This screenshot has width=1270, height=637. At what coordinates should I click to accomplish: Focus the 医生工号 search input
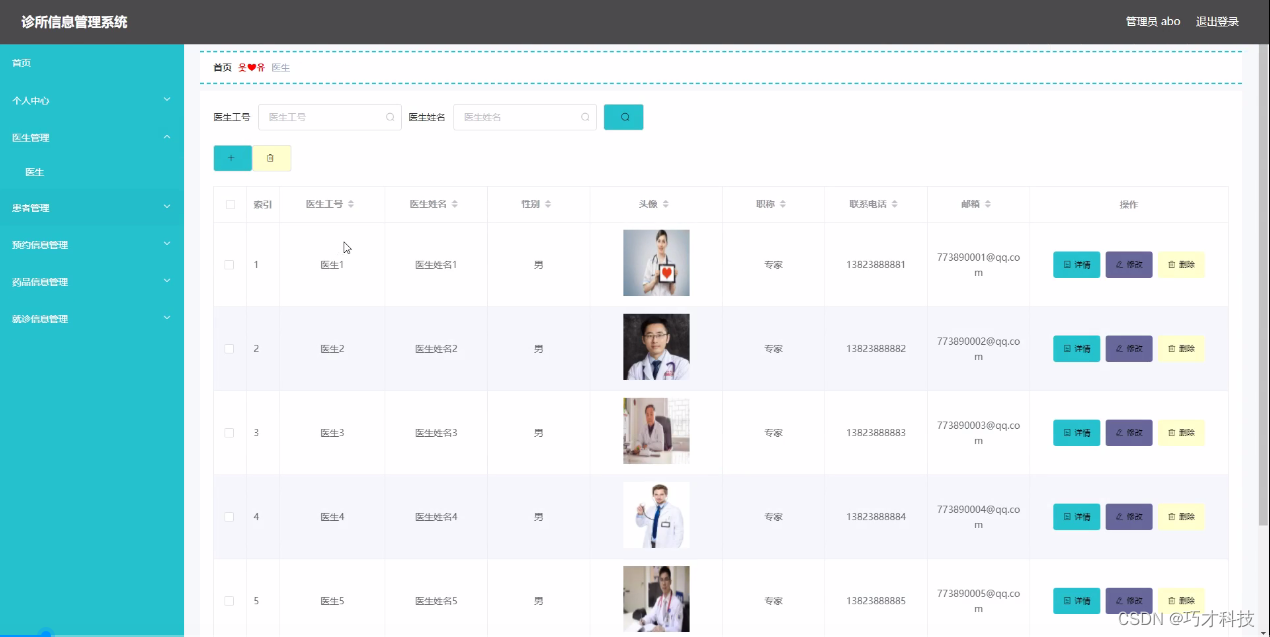(330, 117)
